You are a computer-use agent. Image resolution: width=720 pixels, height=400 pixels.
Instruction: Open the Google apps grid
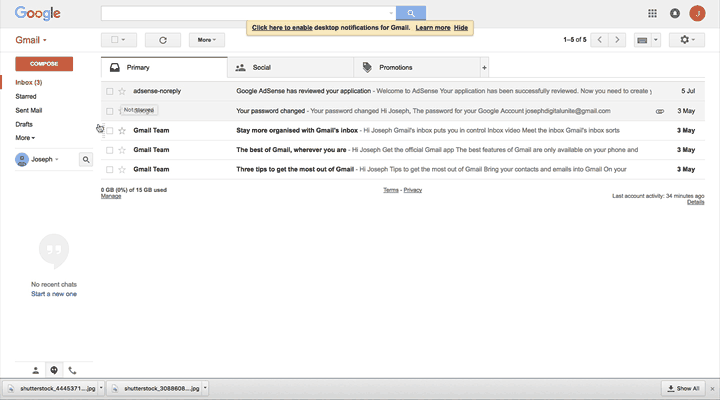[x=652, y=13]
